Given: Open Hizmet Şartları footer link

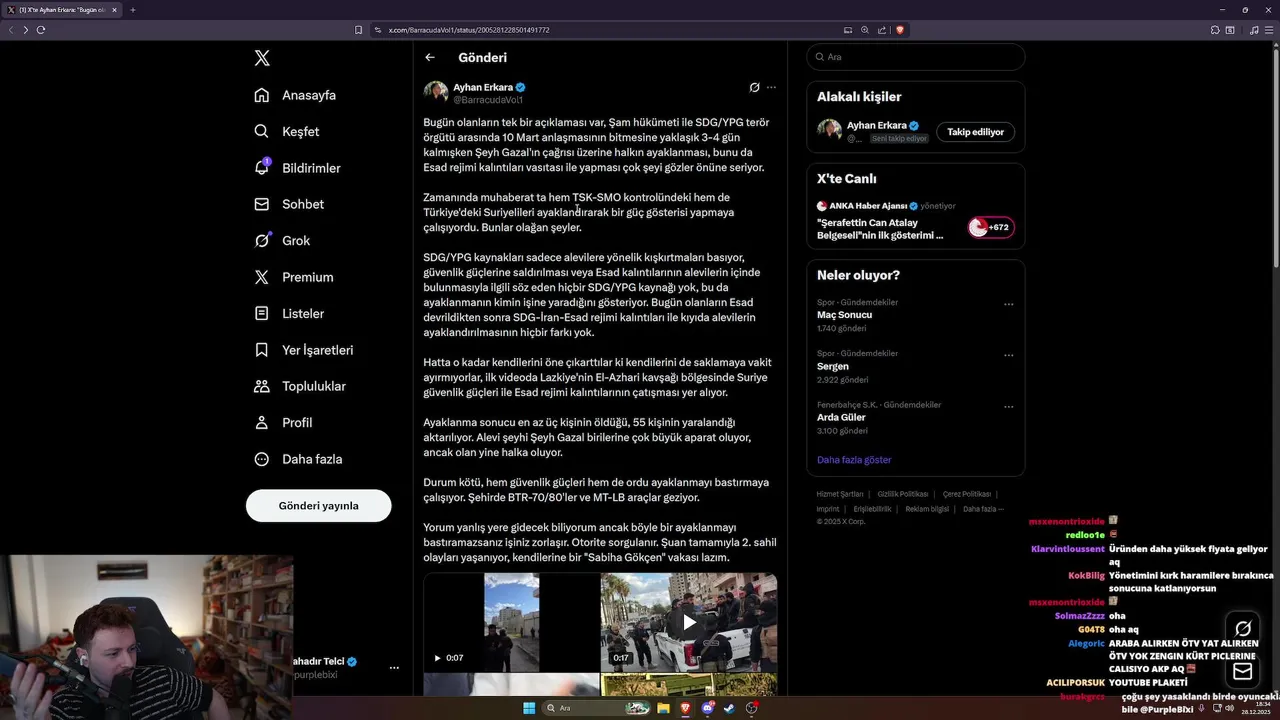Looking at the screenshot, I should click(840, 494).
